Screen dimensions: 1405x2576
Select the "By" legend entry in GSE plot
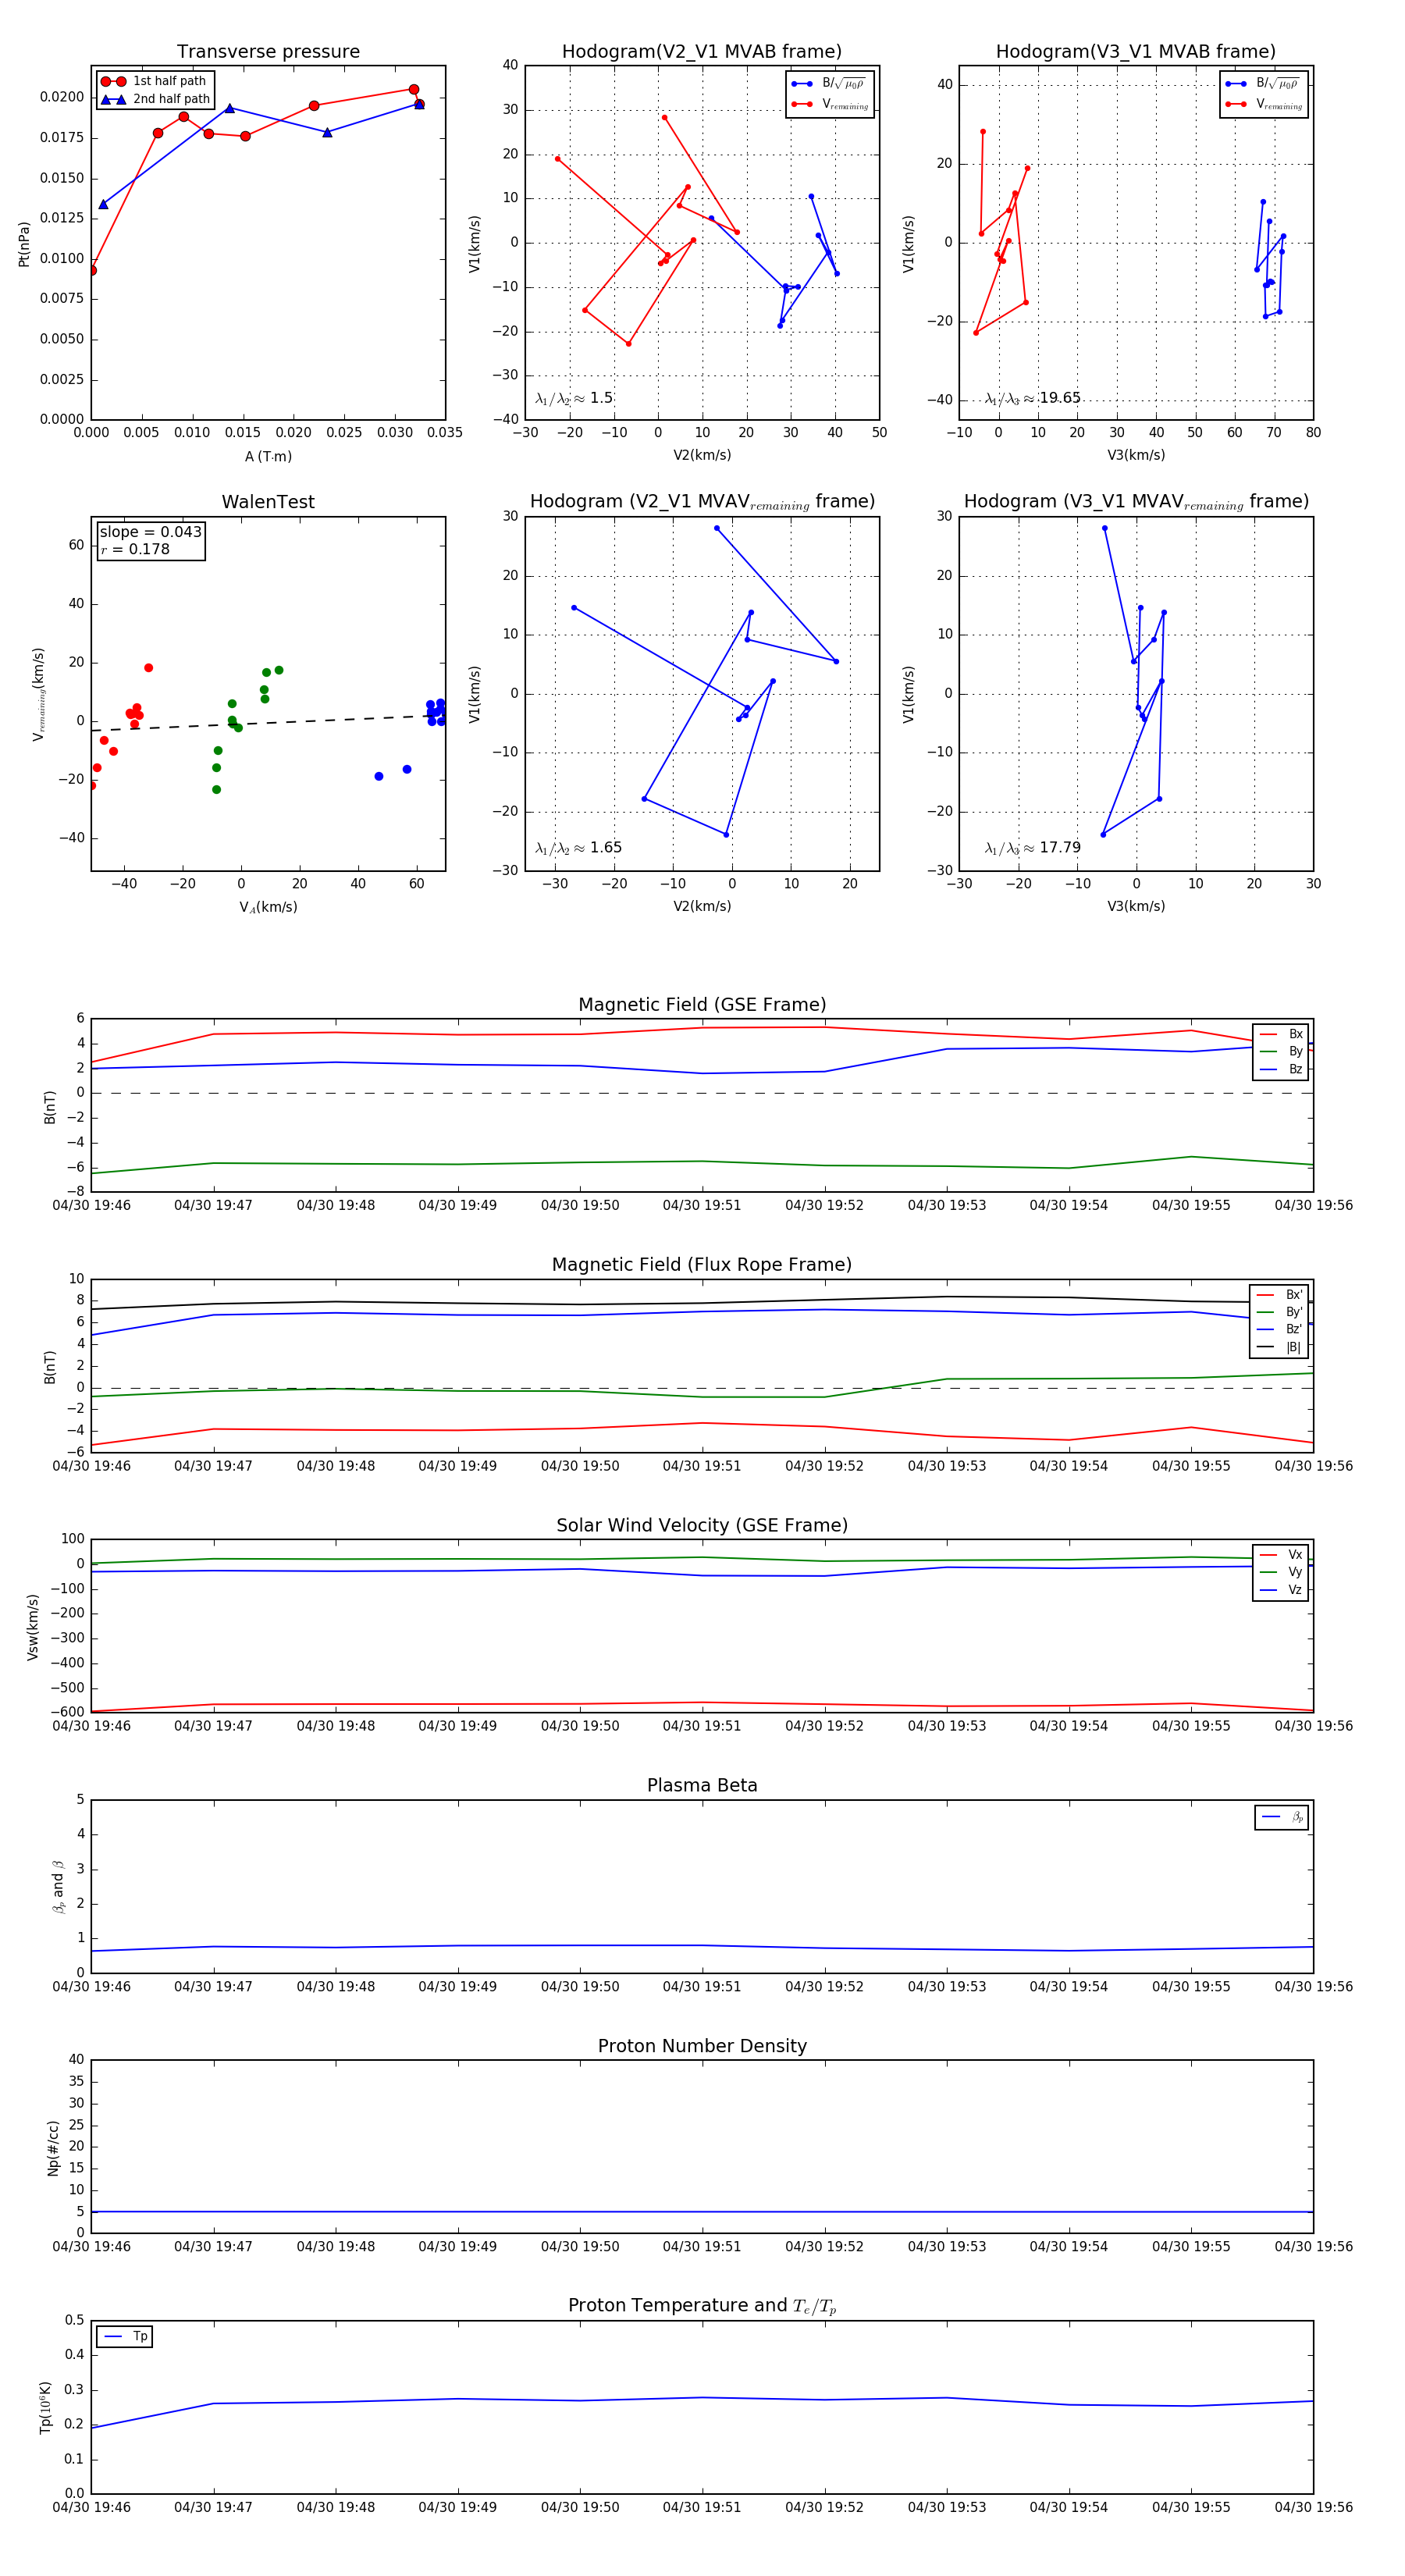point(1281,1051)
